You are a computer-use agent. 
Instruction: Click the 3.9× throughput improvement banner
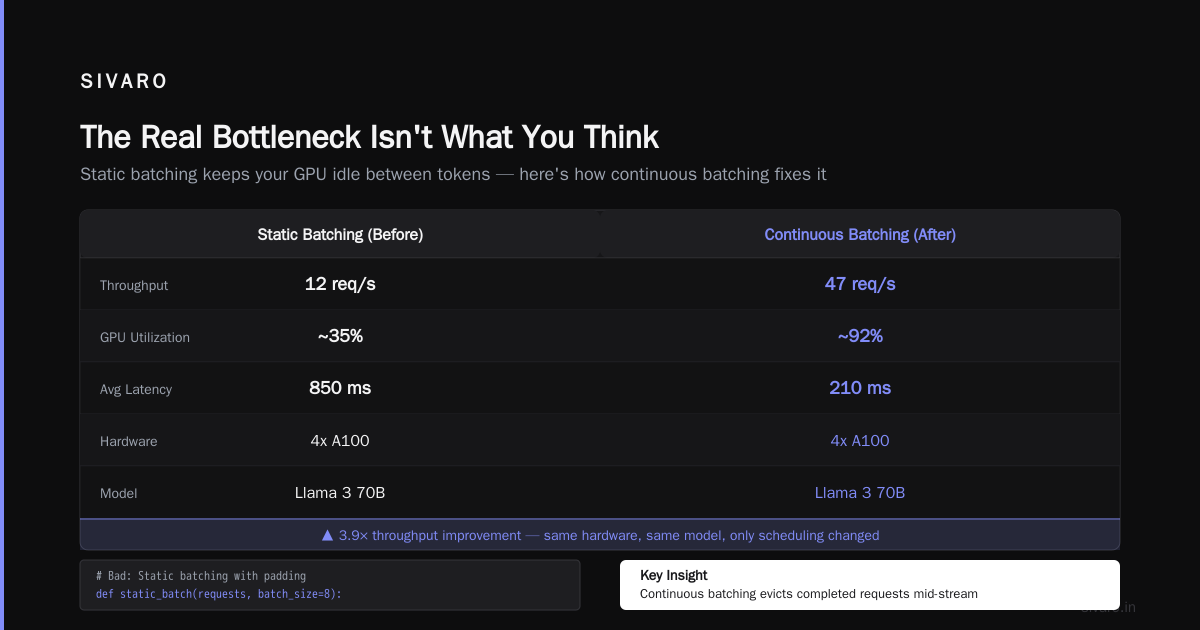pyautogui.click(x=600, y=535)
